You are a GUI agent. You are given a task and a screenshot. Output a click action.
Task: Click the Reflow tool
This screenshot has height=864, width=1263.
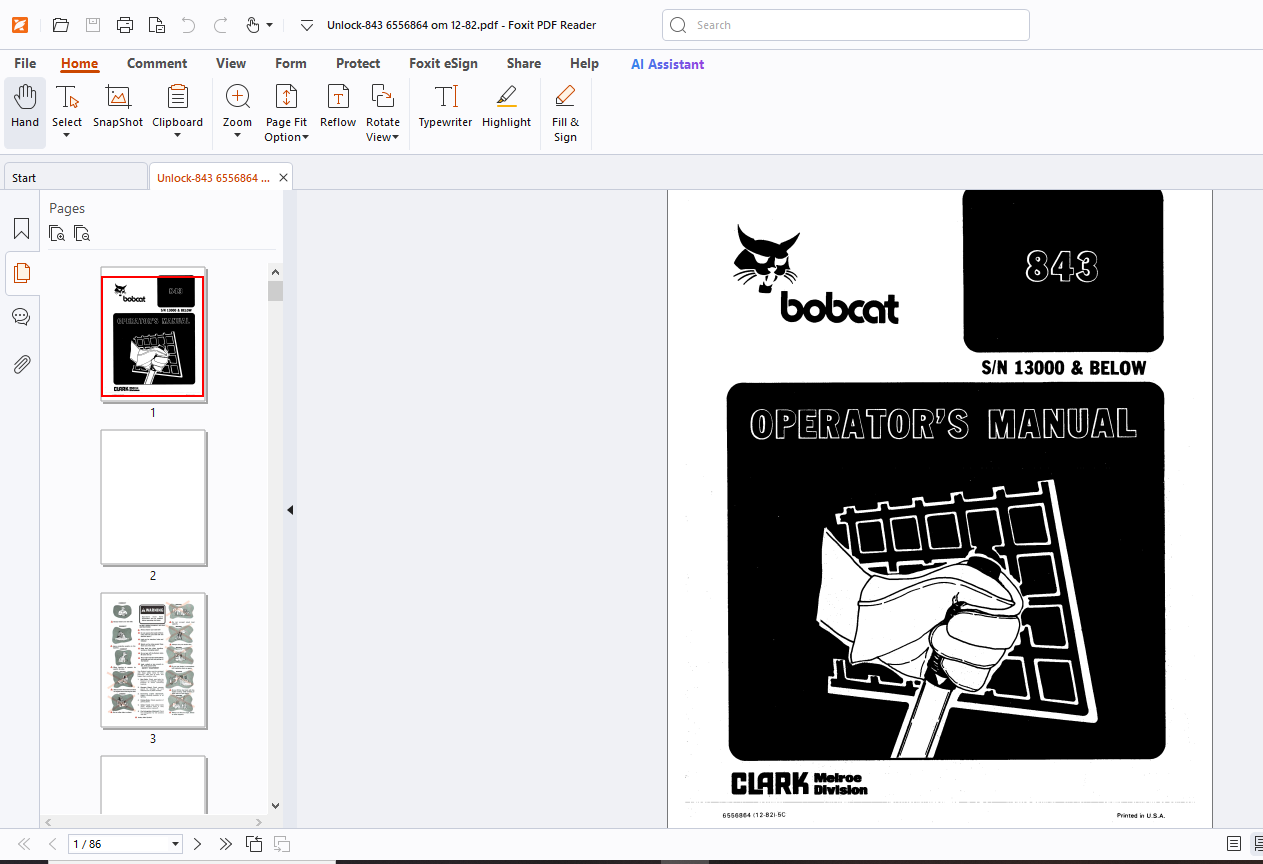click(x=338, y=107)
